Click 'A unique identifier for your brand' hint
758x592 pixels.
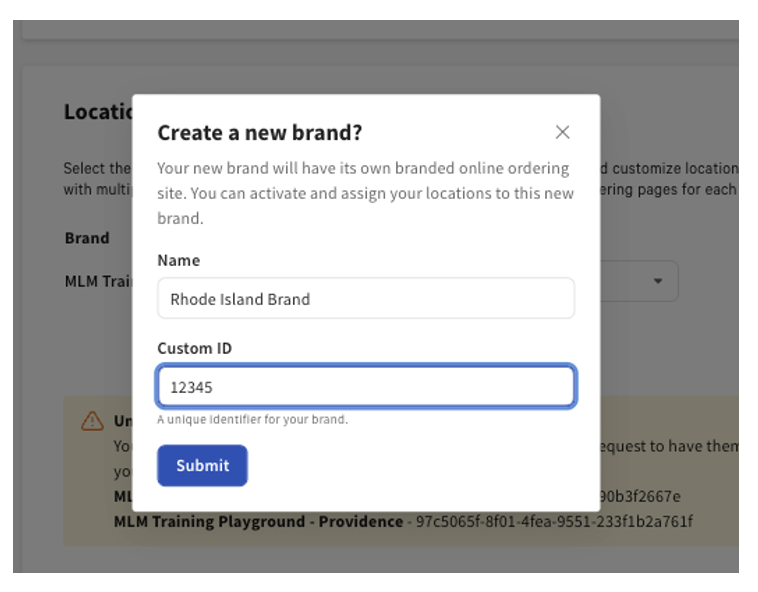point(252,420)
